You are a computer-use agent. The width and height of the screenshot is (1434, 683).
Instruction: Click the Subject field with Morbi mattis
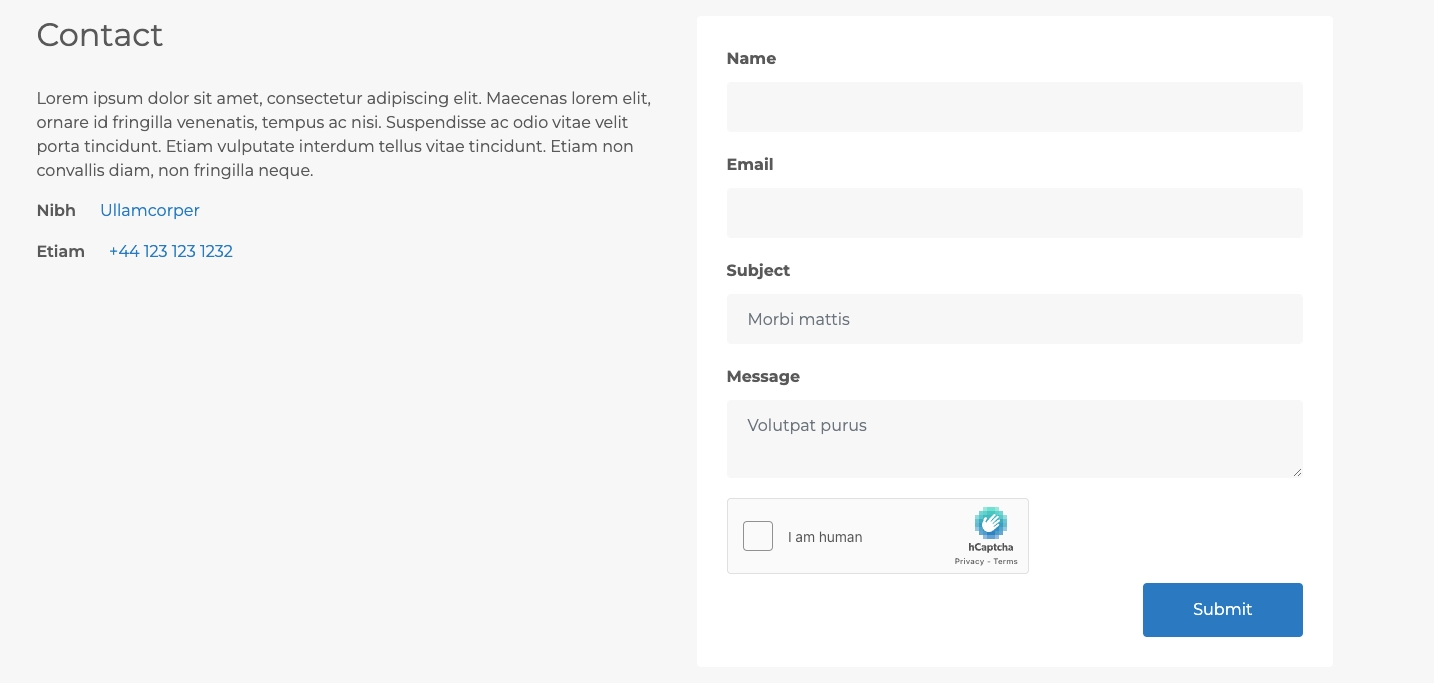point(1014,319)
